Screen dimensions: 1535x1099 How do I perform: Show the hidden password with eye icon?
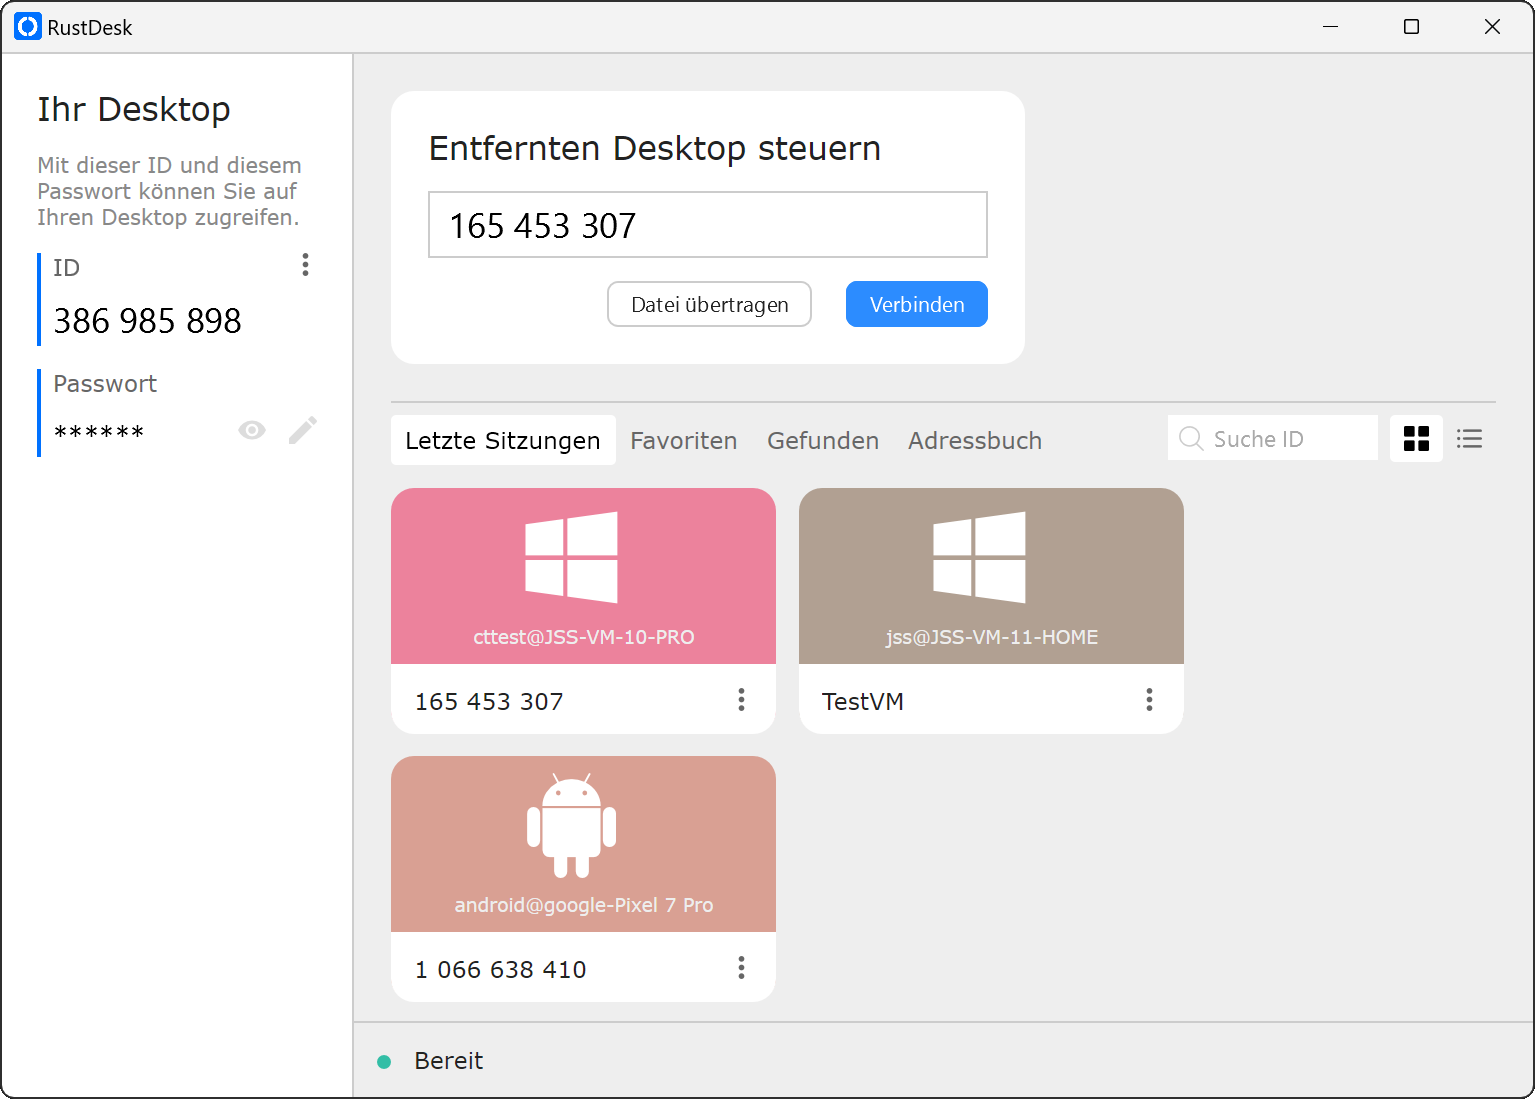pos(252,430)
